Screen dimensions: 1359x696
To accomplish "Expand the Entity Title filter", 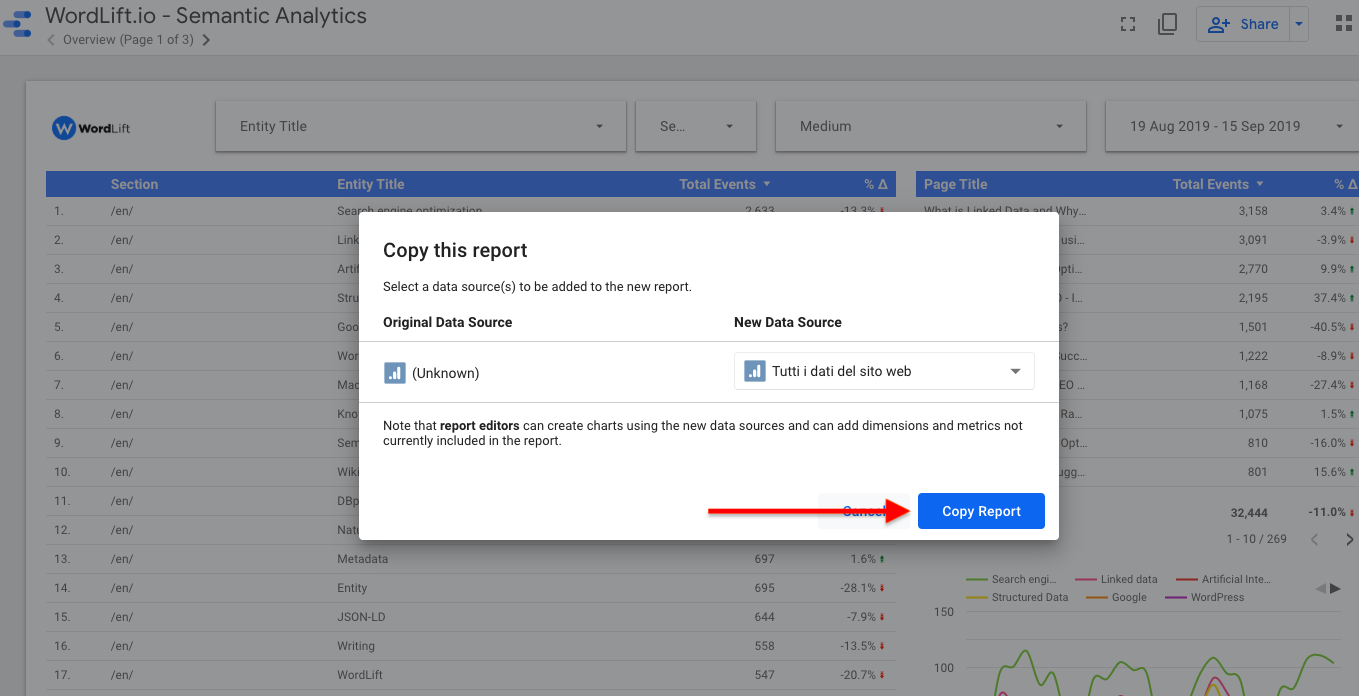I will [x=424, y=126].
